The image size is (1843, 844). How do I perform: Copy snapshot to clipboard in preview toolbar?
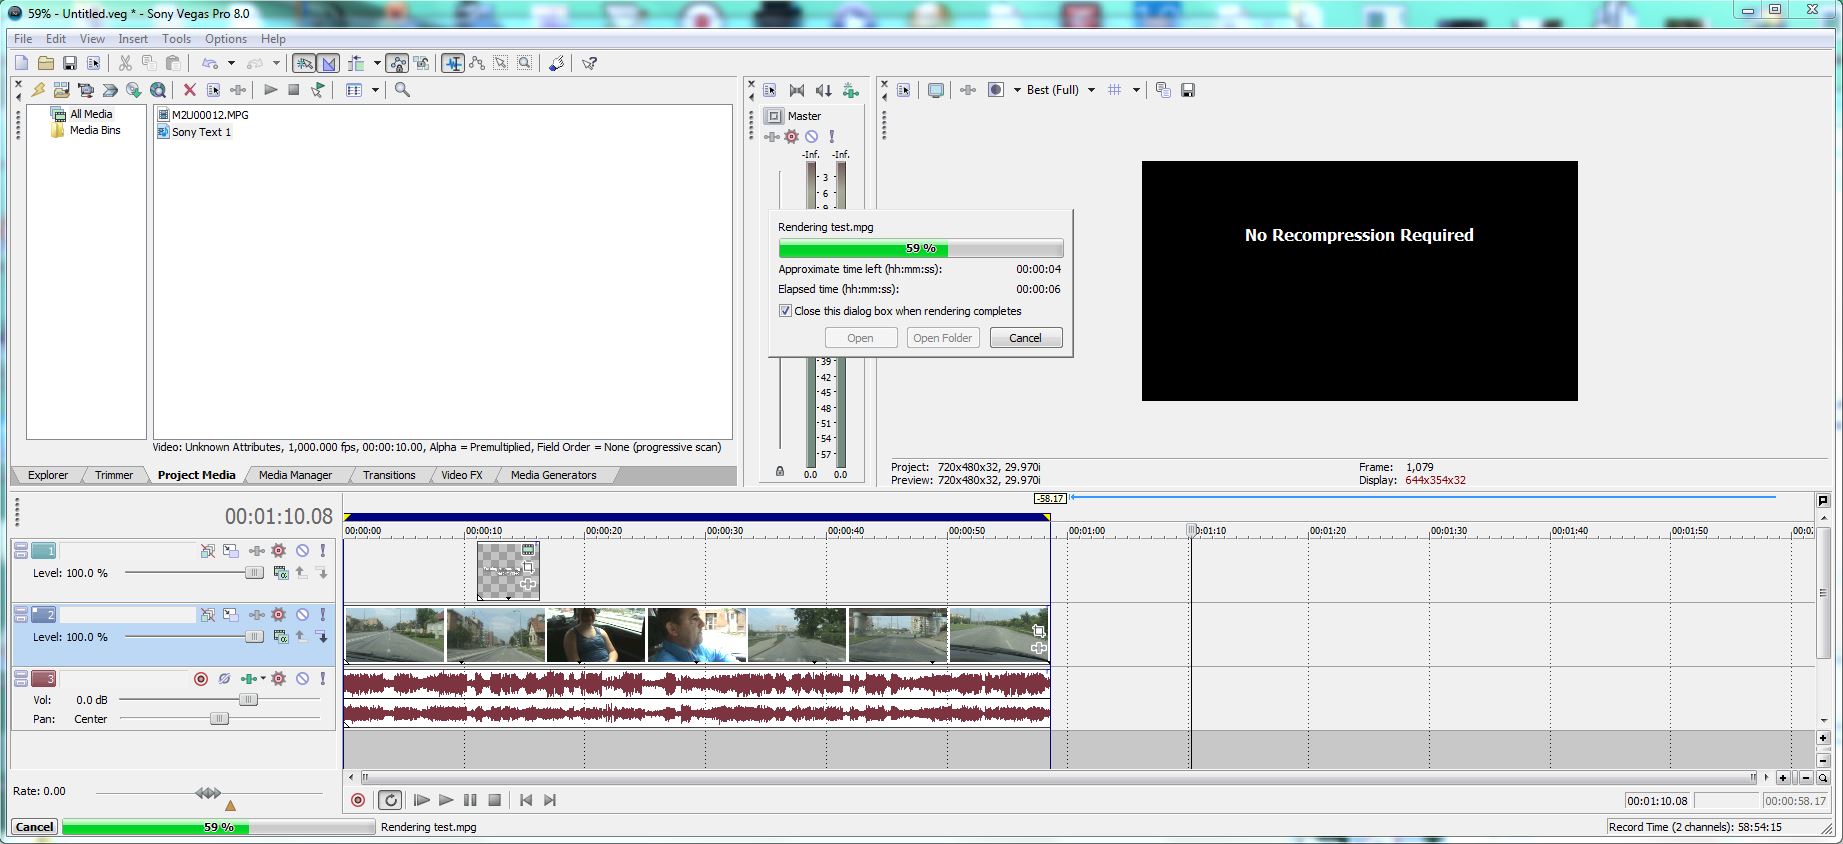(1163, 90)
